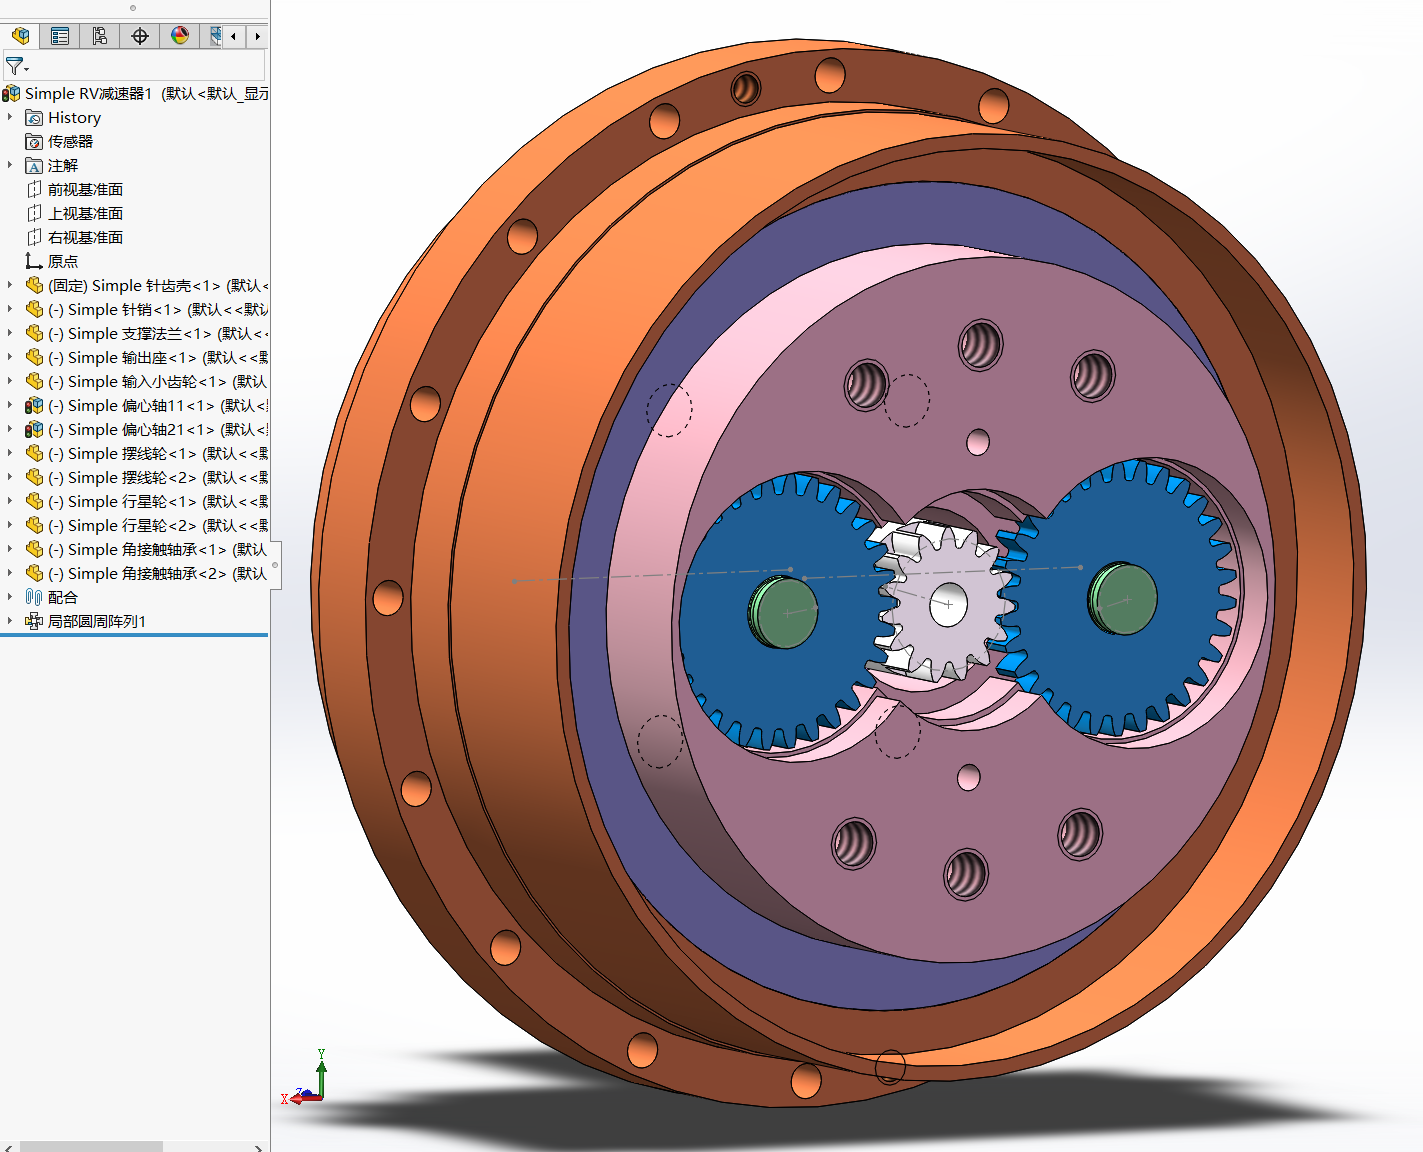This screenshot has width=1423, height=1152.
Task: Click the Simple 输出座<1> part icon
Action: (34, 357)
